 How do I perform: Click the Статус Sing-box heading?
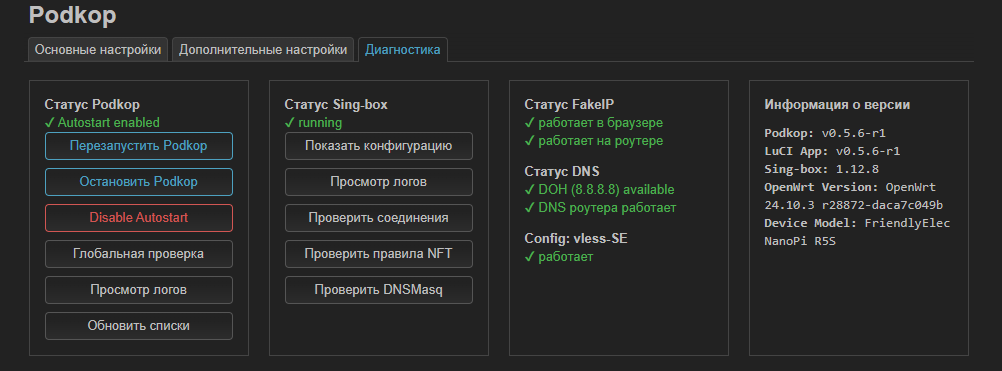[336, 104]
